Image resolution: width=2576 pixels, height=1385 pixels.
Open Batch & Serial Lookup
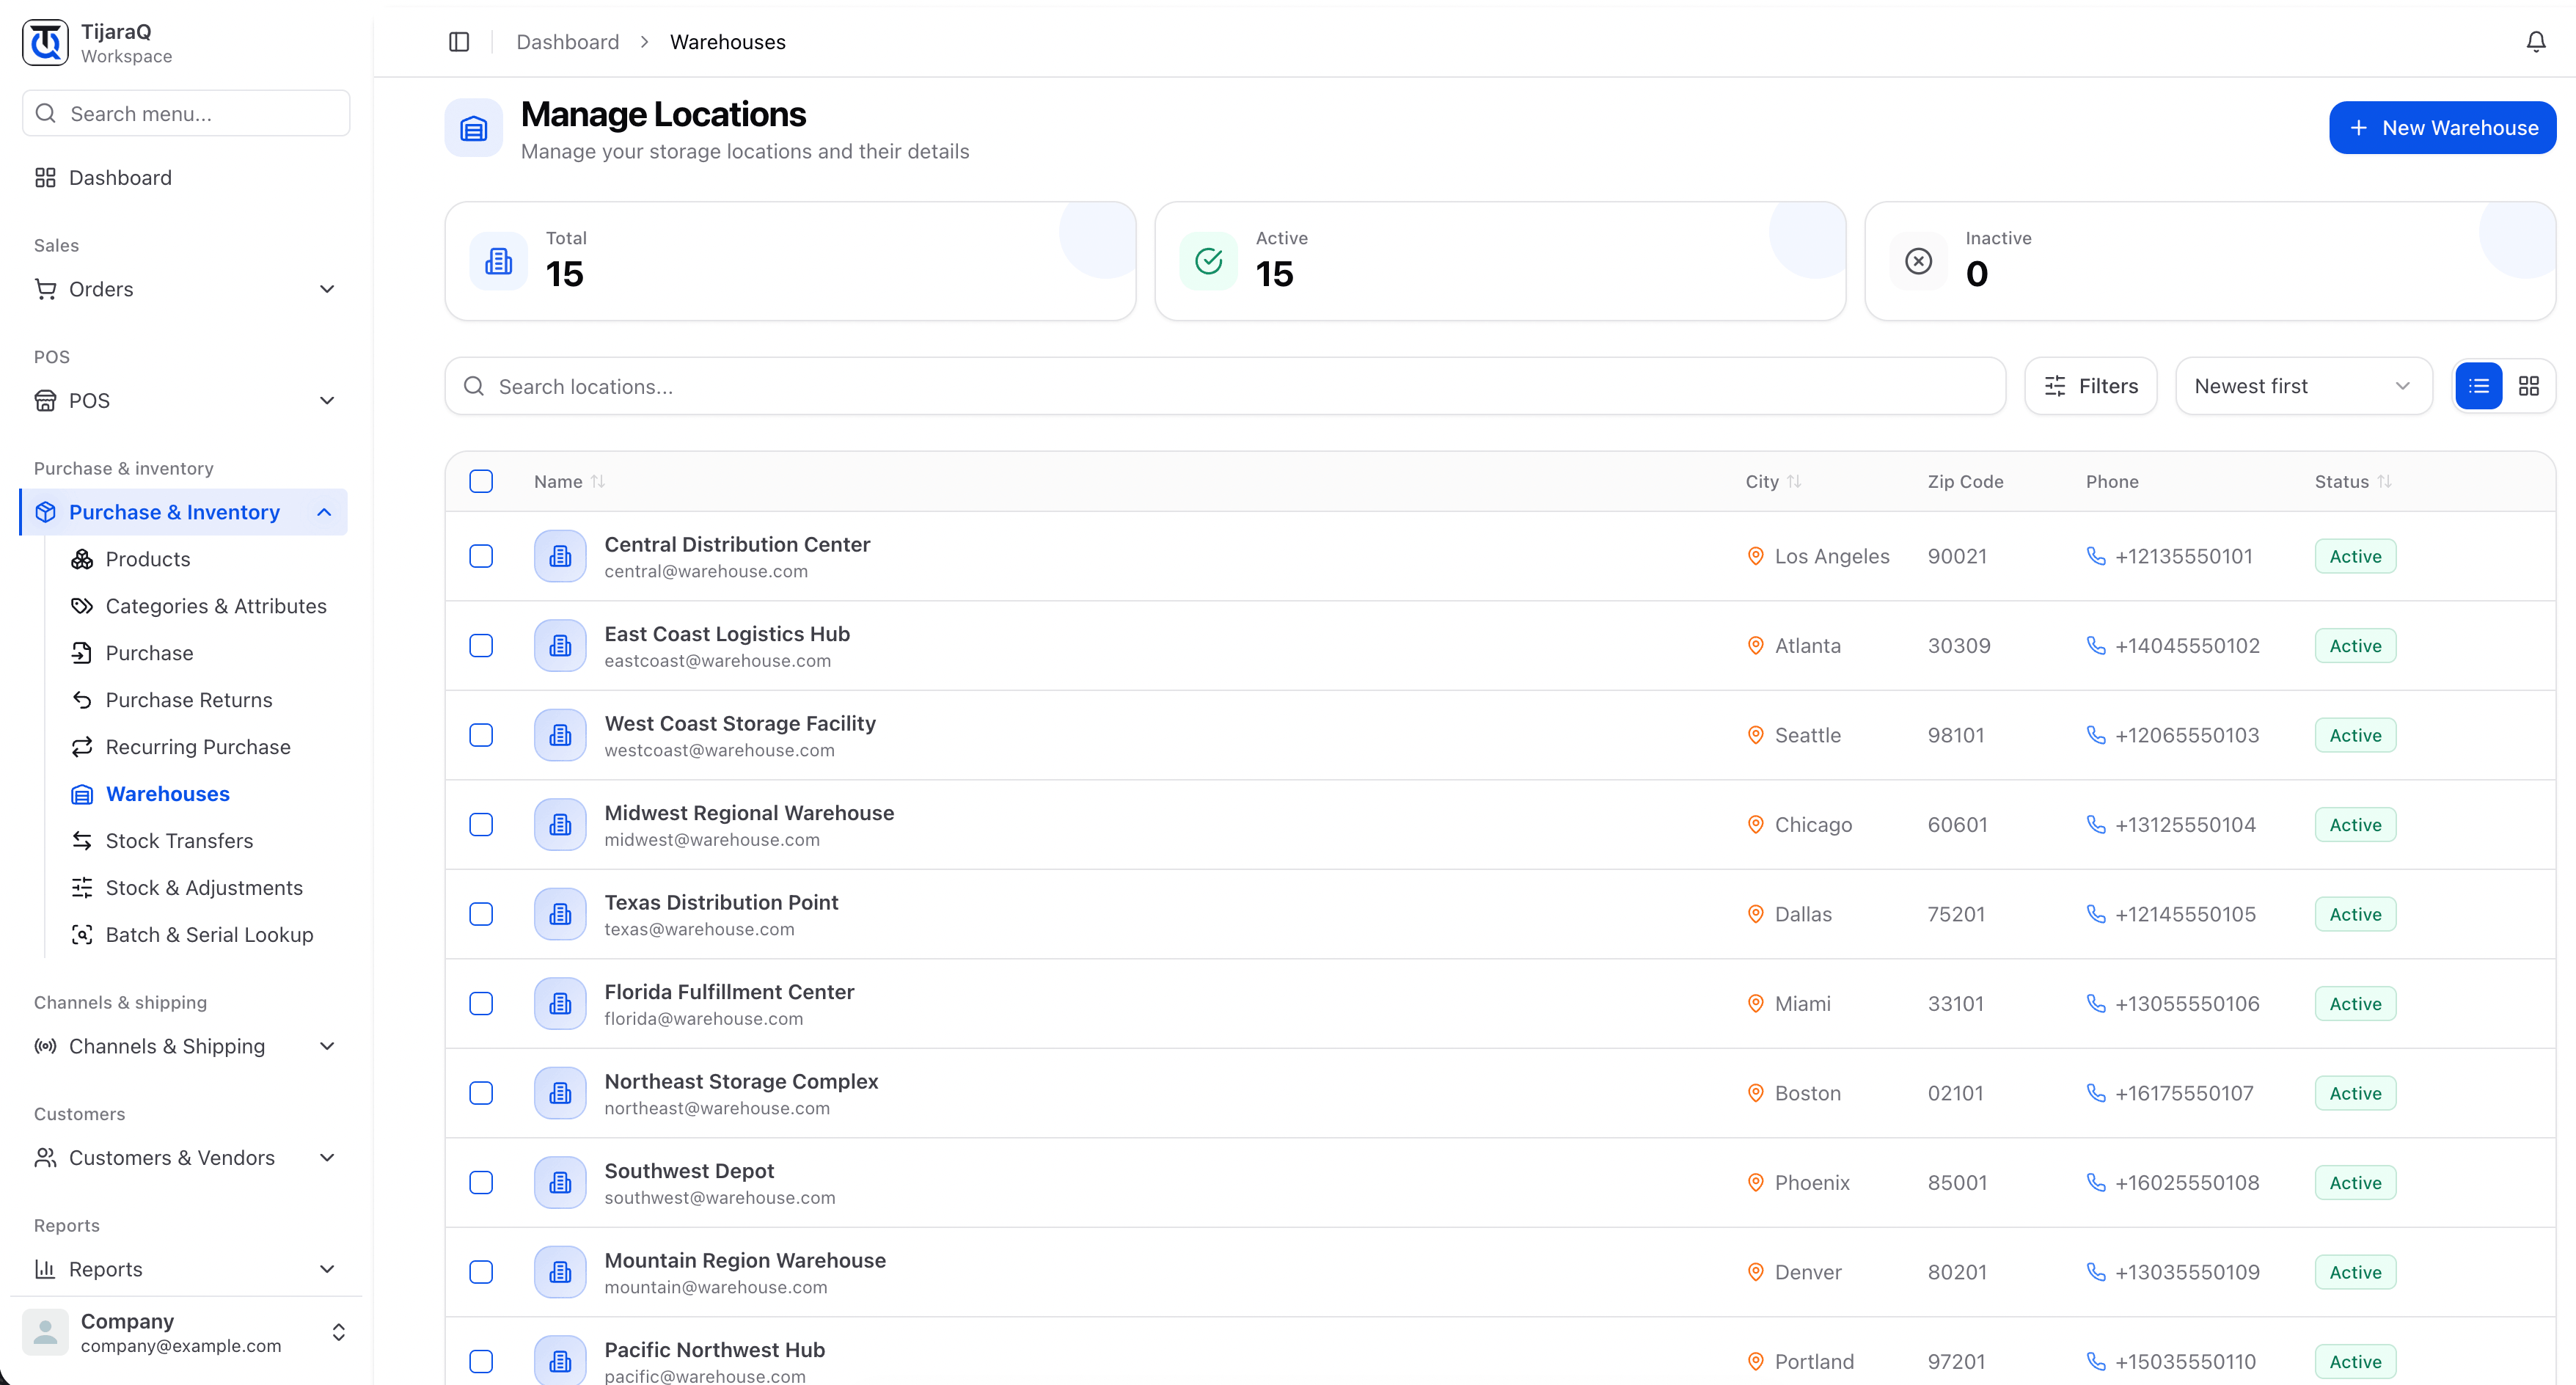[209, 935]
